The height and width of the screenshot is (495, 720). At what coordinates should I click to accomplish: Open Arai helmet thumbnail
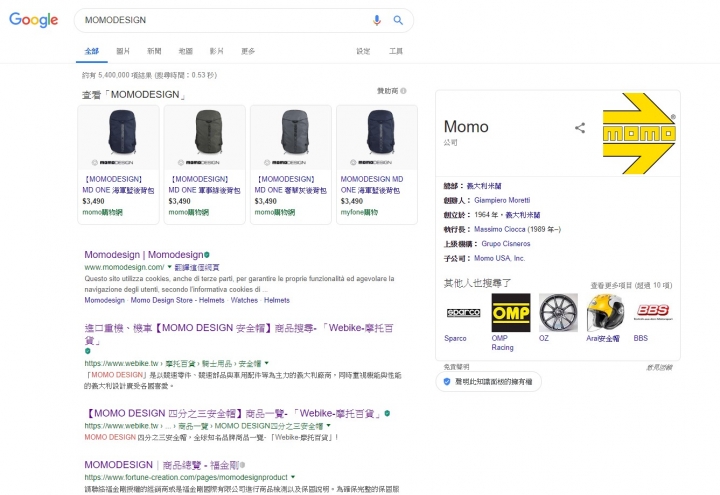pyautogui.click(x=606, y=313)
